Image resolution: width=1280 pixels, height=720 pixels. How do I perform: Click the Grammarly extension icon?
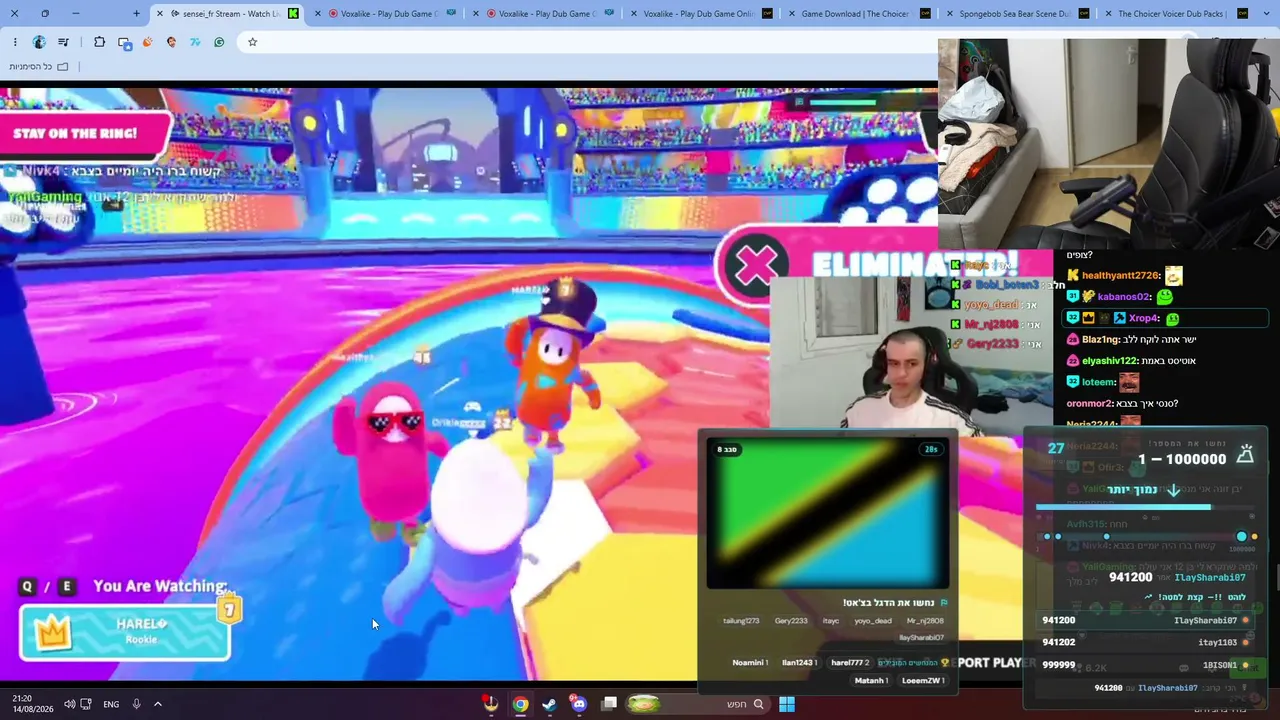click(x=219, y=42)
